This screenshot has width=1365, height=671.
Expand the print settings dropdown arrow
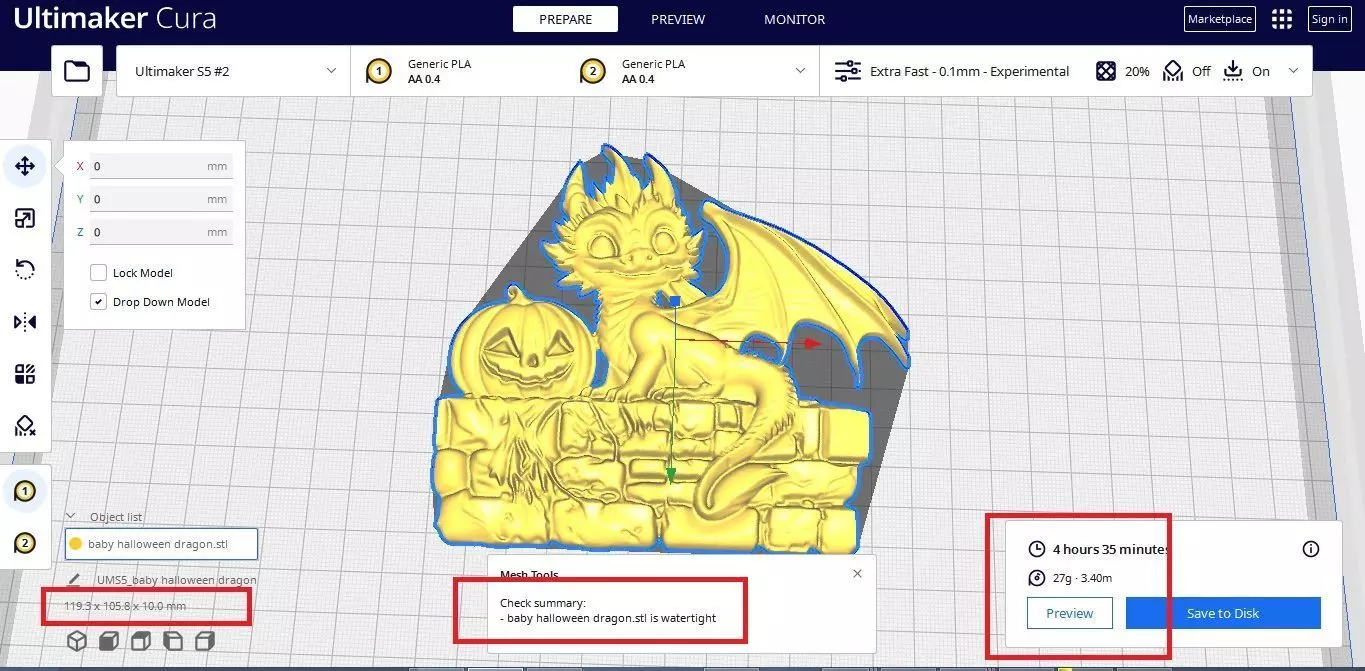coord(1293,71)
